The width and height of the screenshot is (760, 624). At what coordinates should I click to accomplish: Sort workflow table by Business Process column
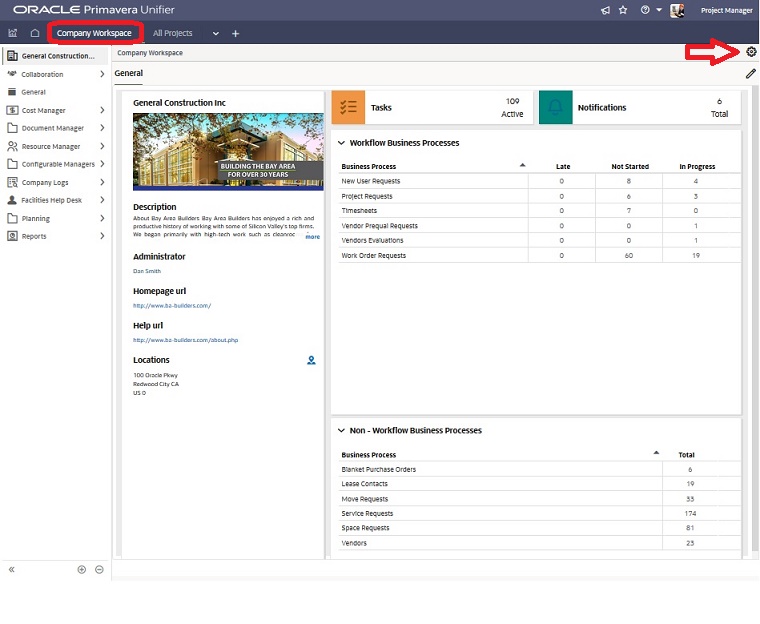(369, 166)
